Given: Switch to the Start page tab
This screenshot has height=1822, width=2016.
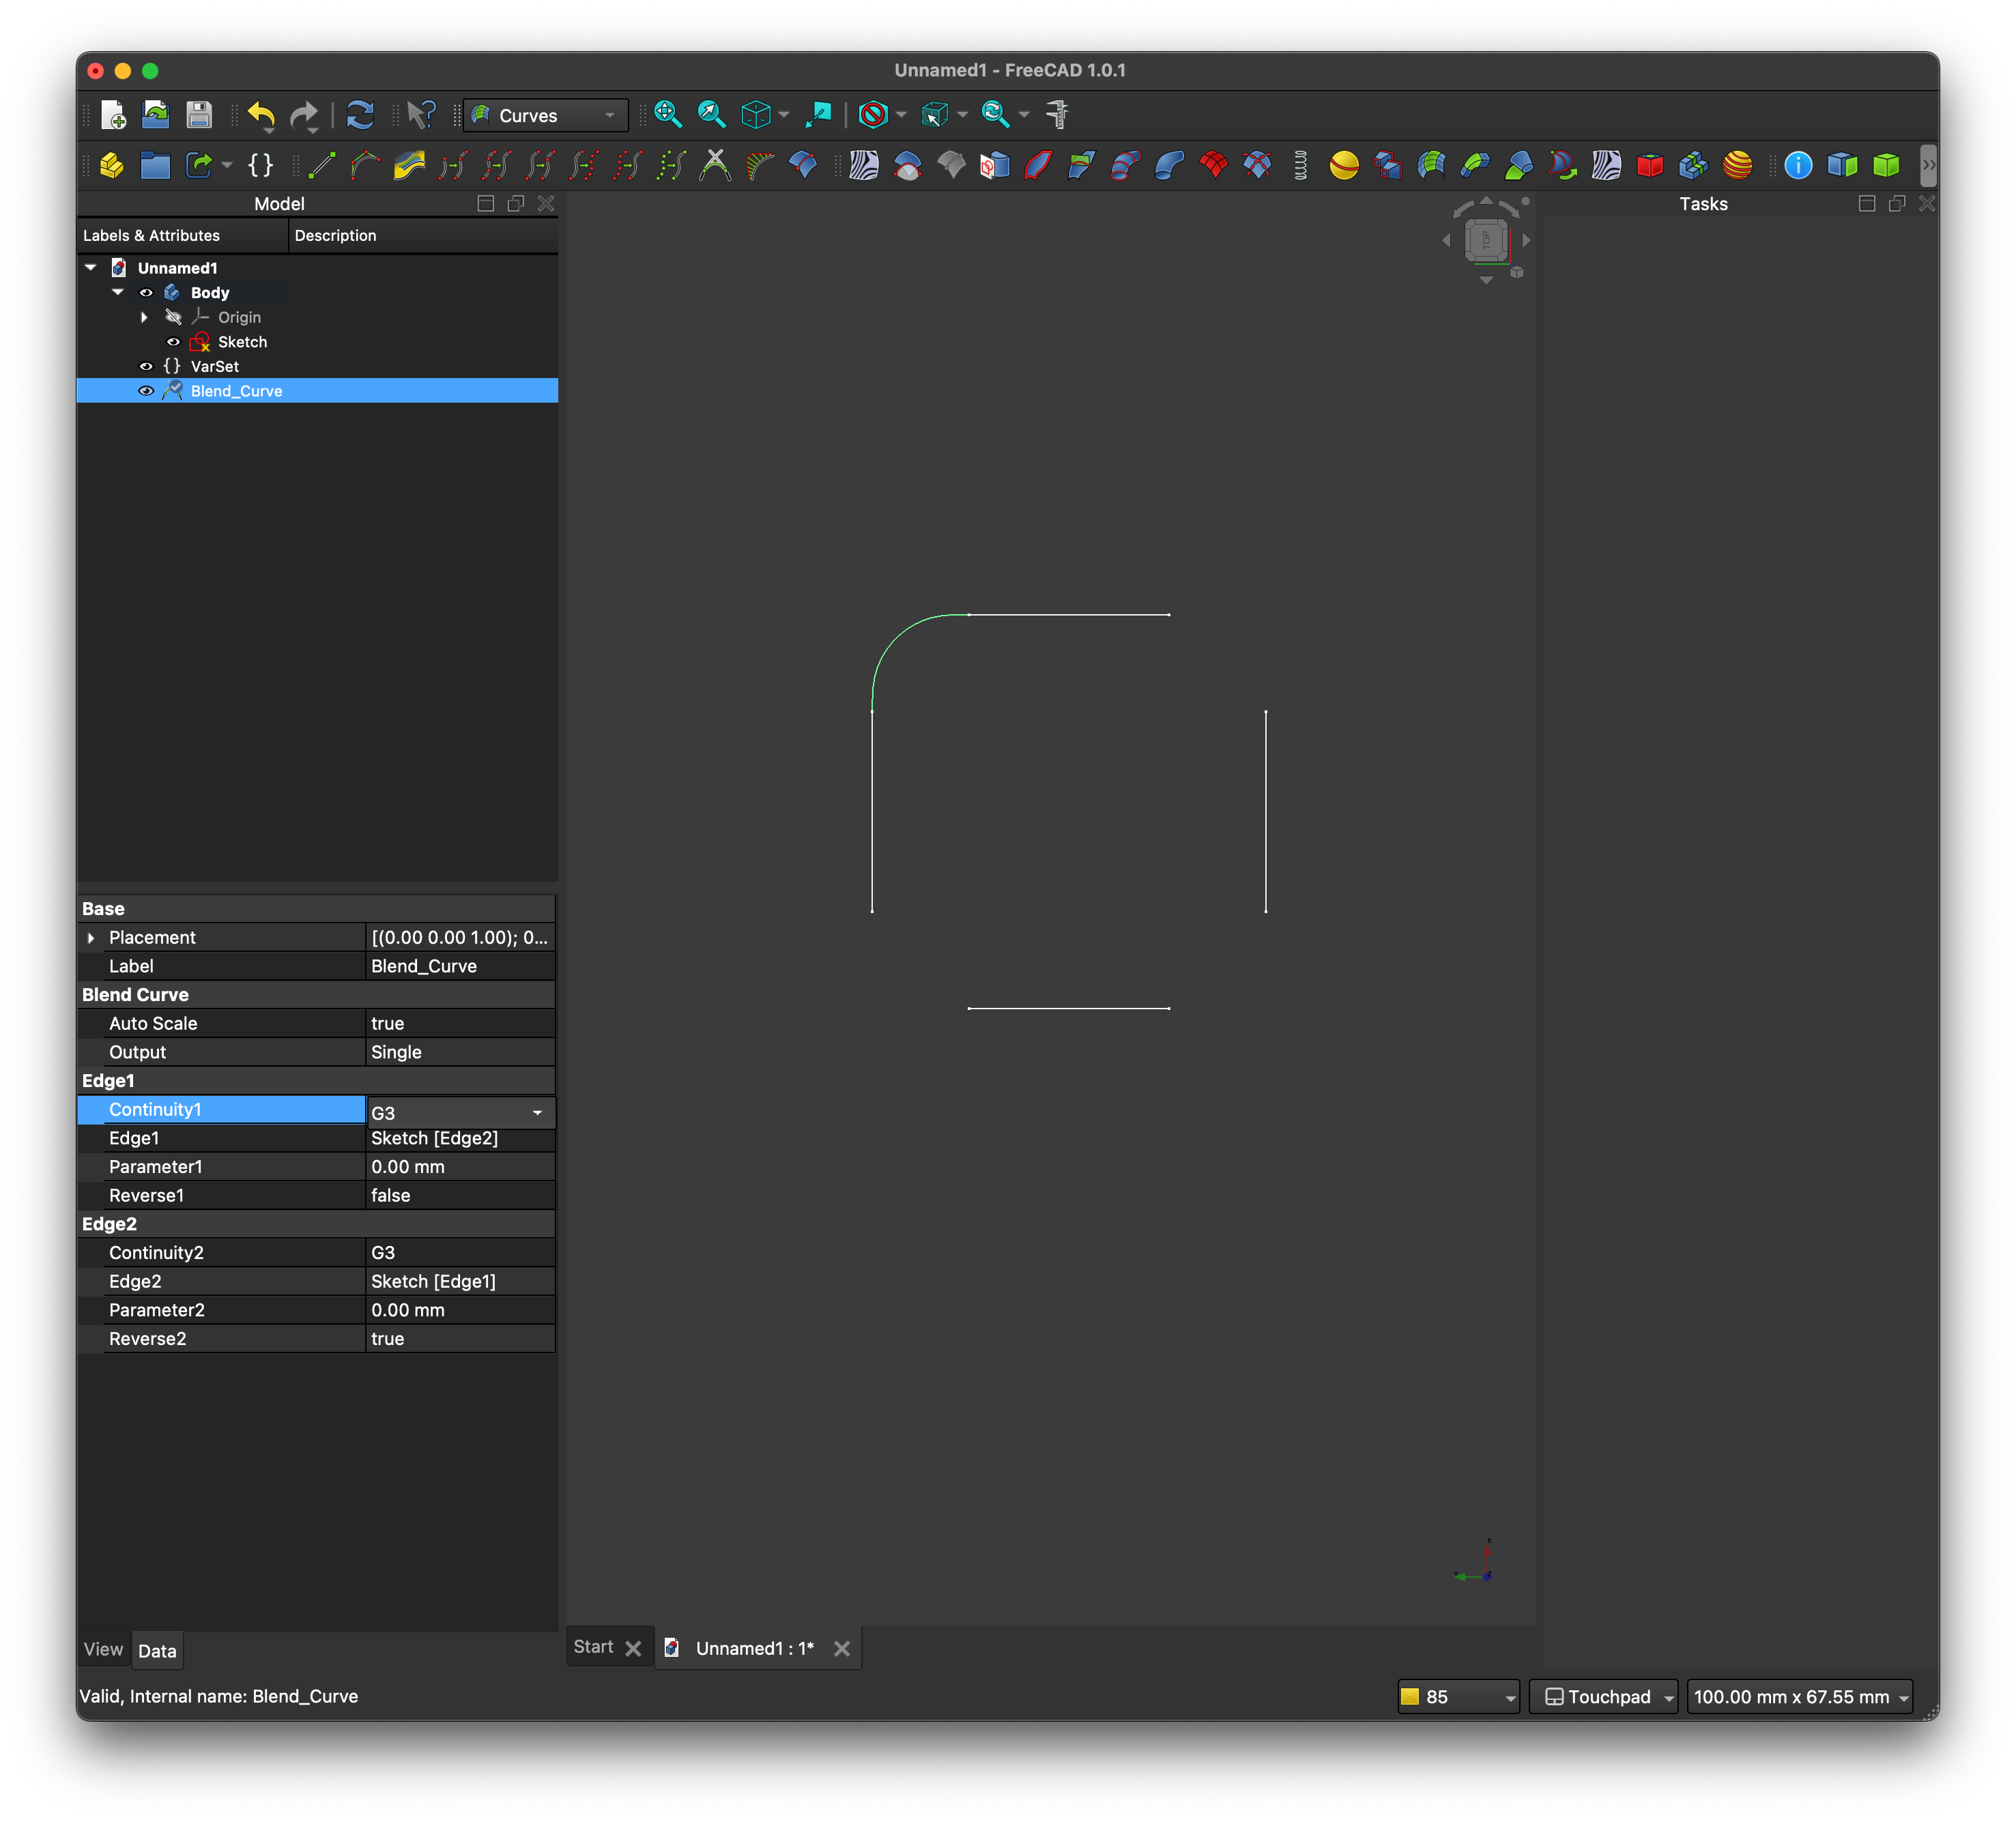Looking at the screenshot, I should (x=593, y=1647).
